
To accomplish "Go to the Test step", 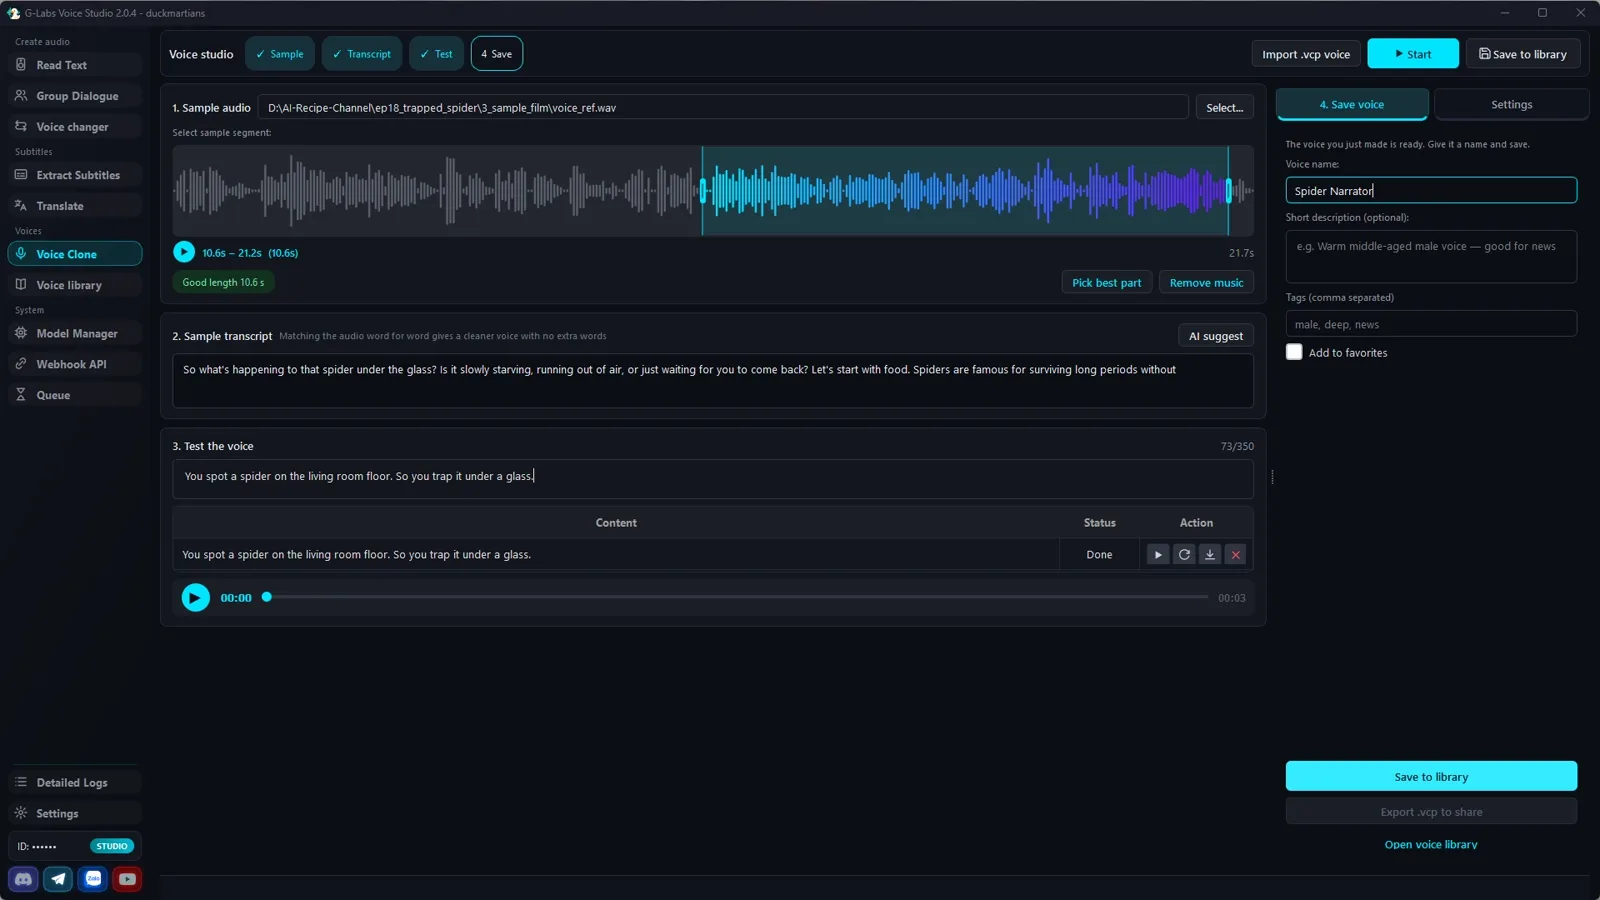I will coord(436,54).
